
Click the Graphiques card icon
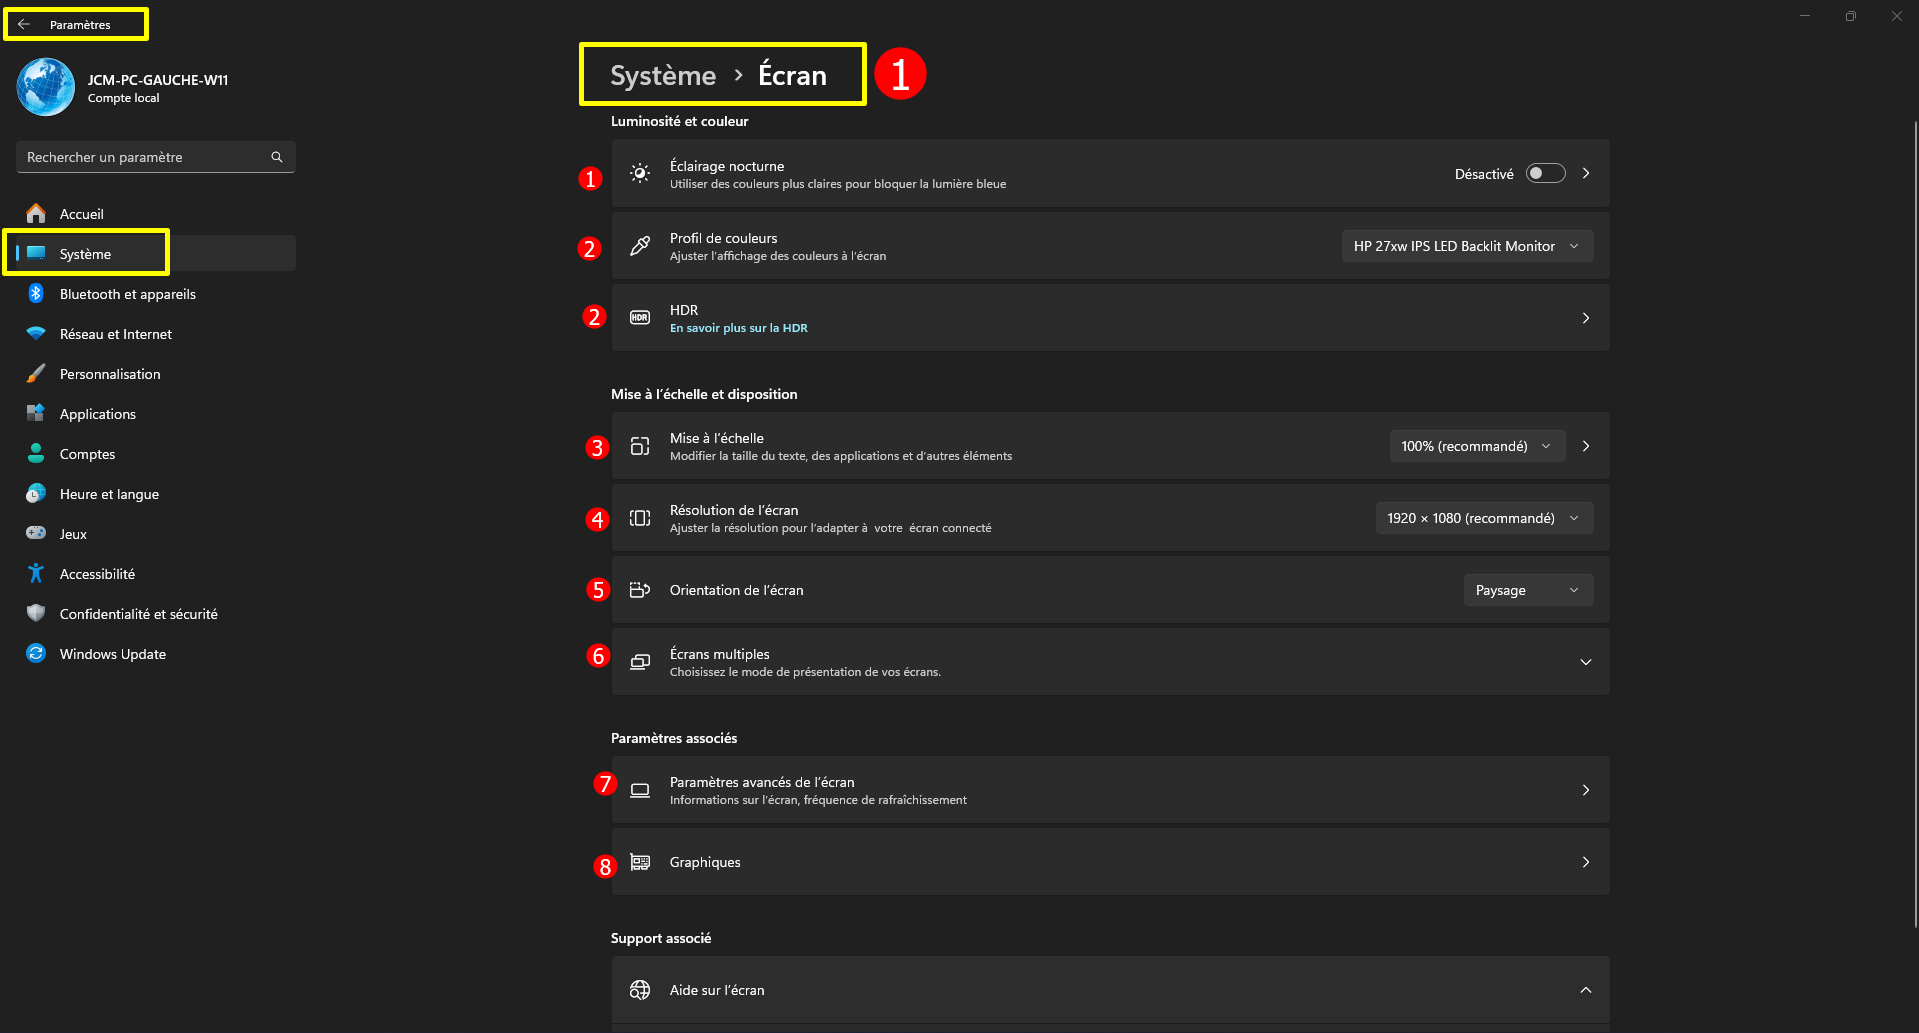pyautogui.click(x=640, y=862)
